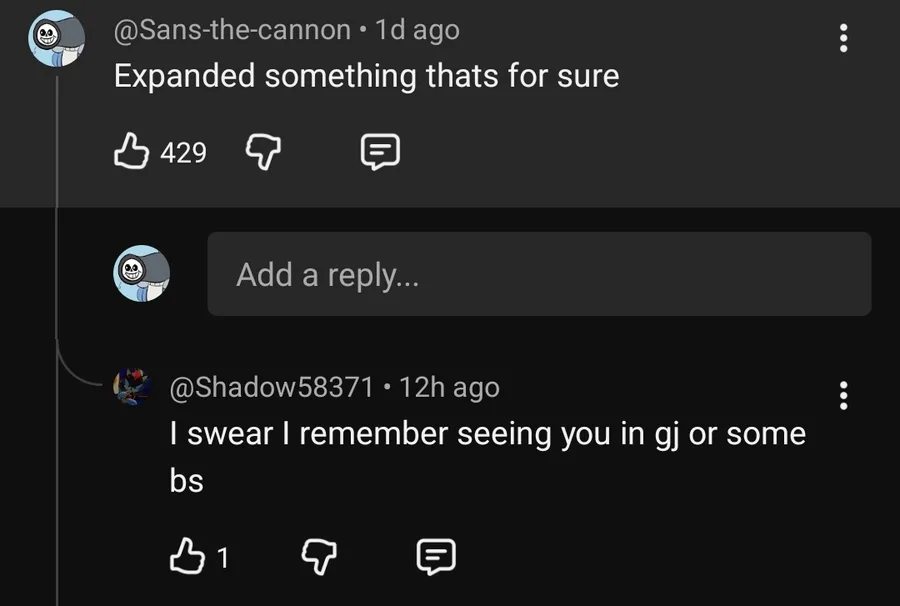Click the "12h ago" timestamp
900x606 pixels.
449,387
